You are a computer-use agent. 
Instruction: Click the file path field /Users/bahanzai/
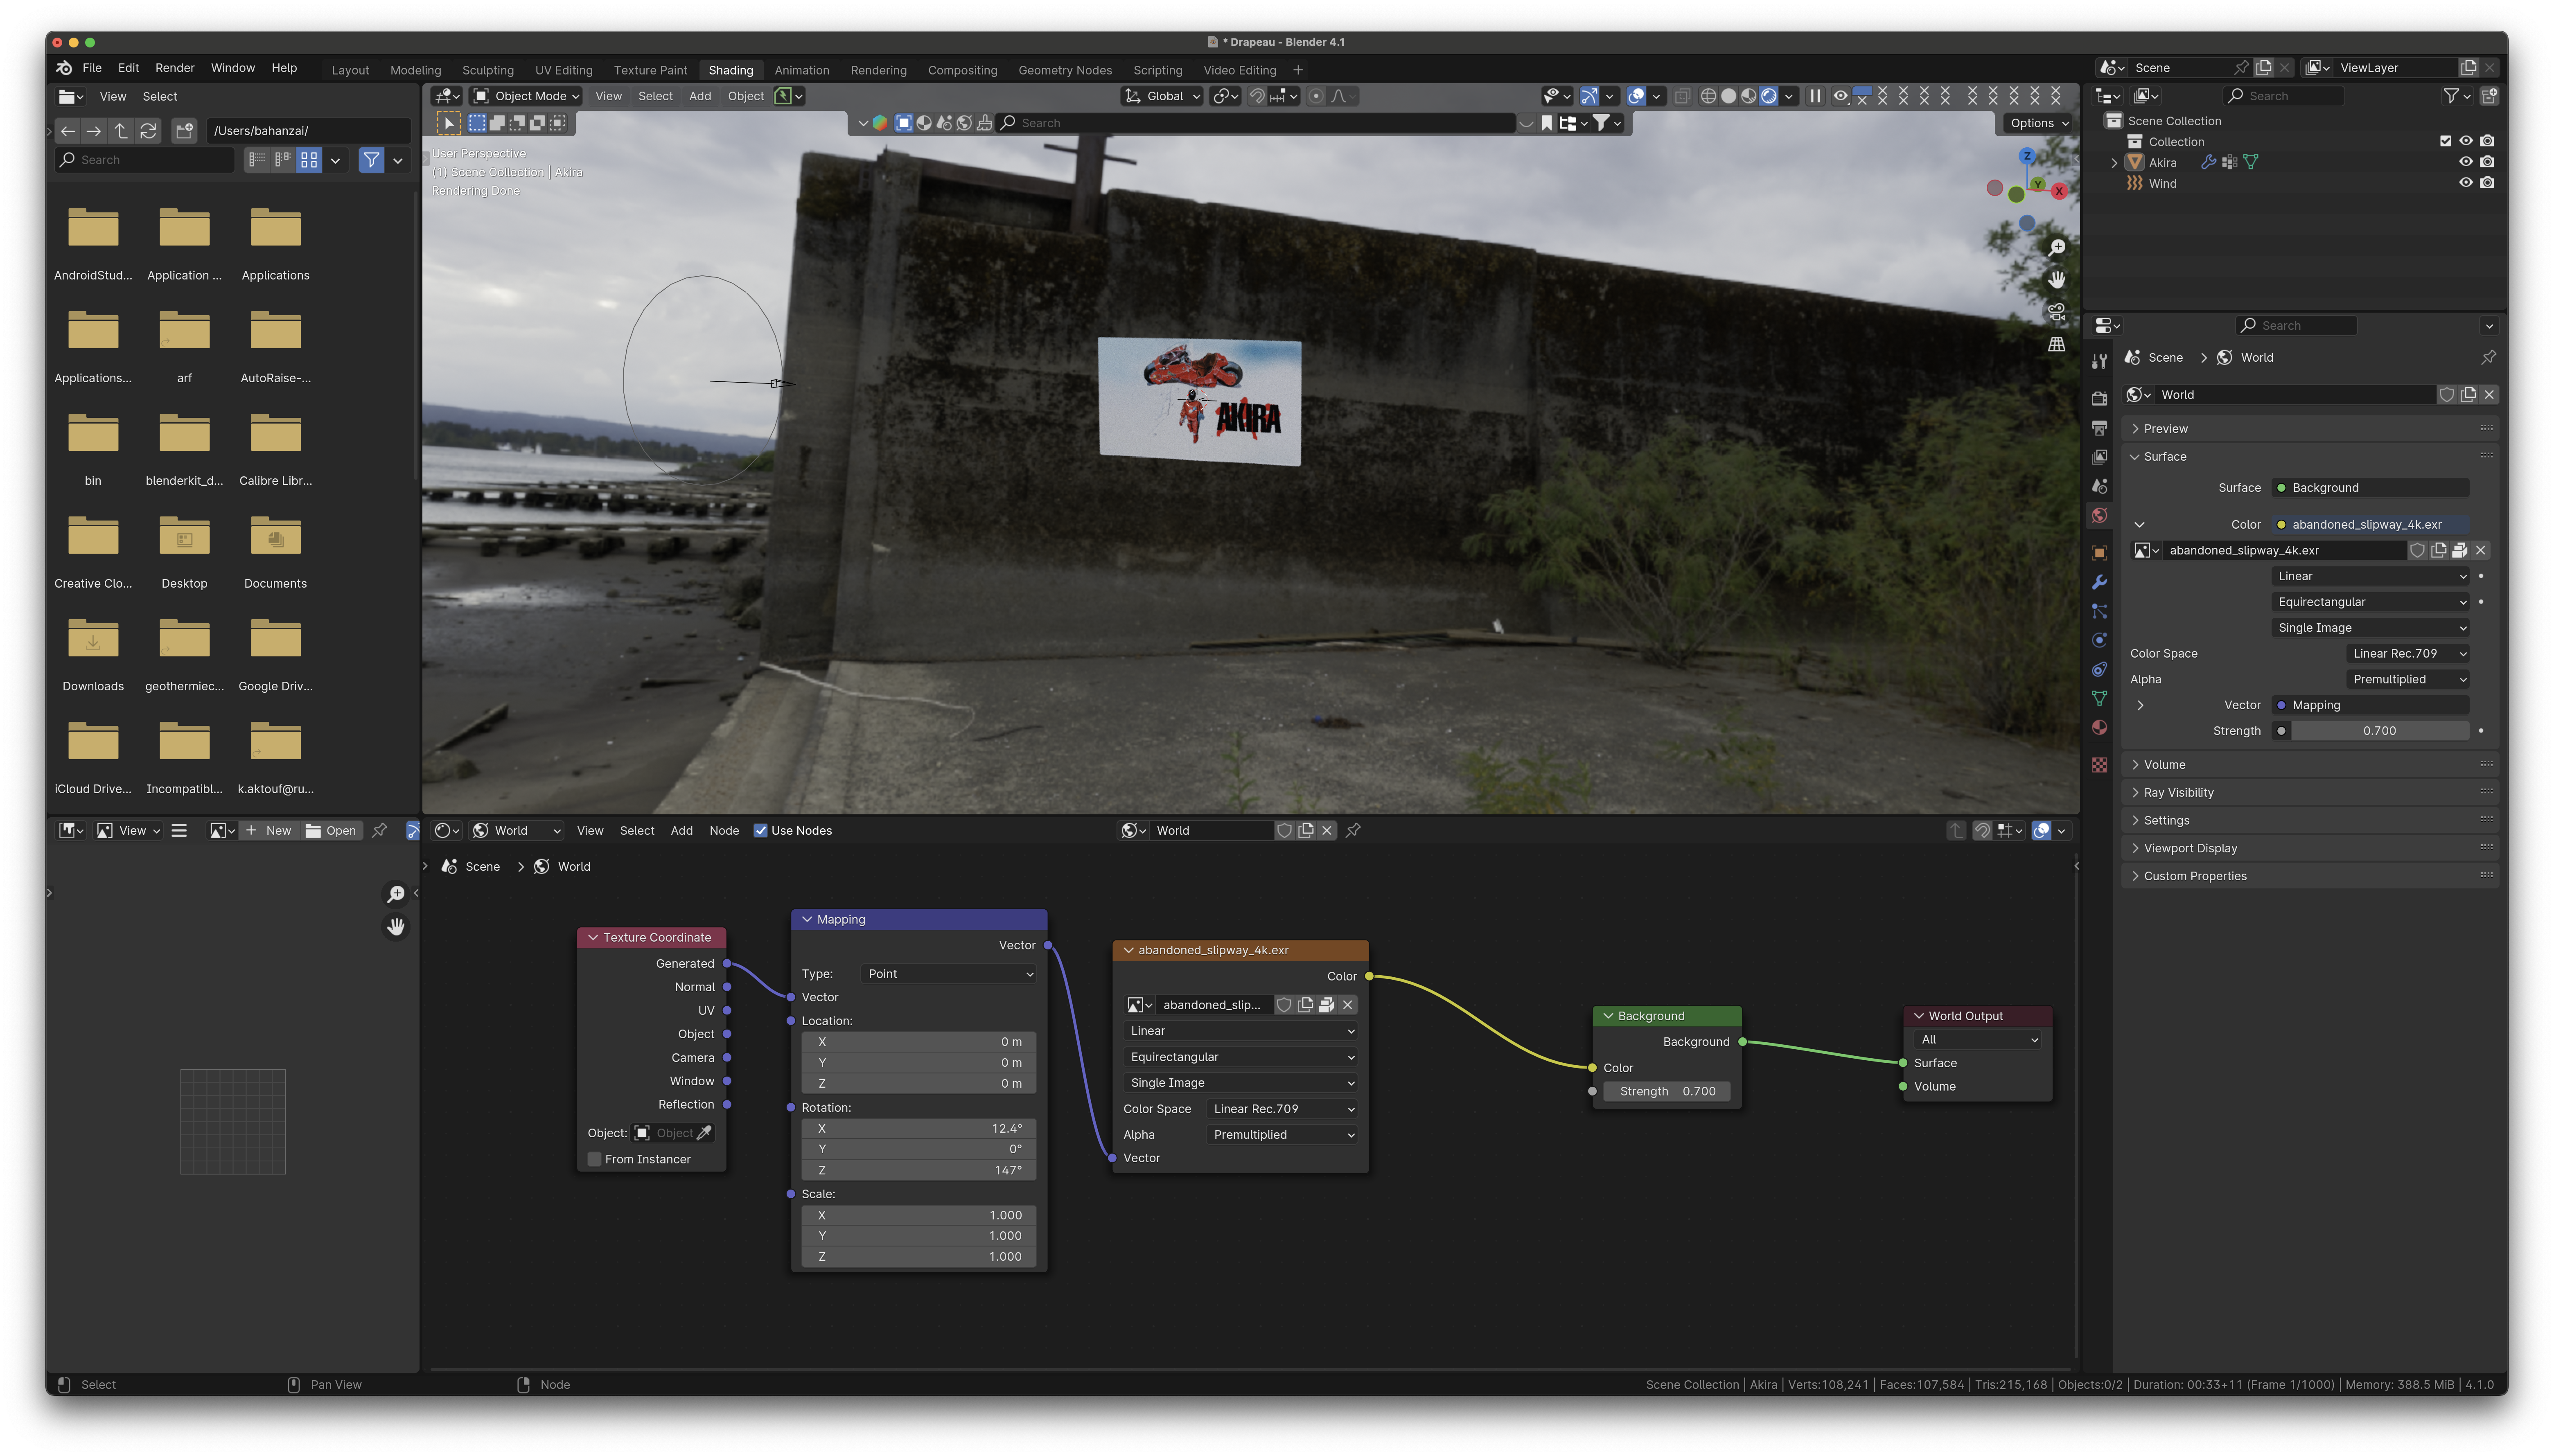click(308, 131)
